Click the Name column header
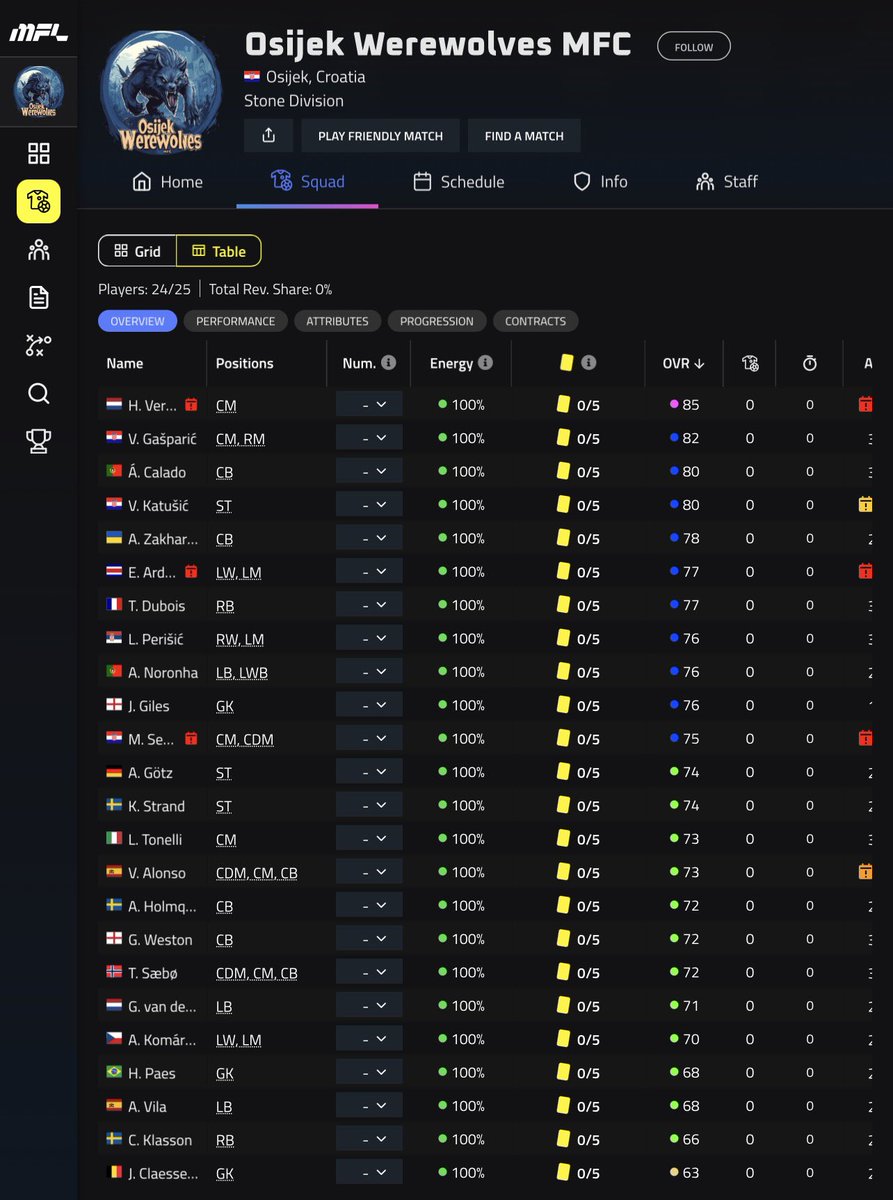This screenshot has height=1200, width=893. tap(125, 363)
